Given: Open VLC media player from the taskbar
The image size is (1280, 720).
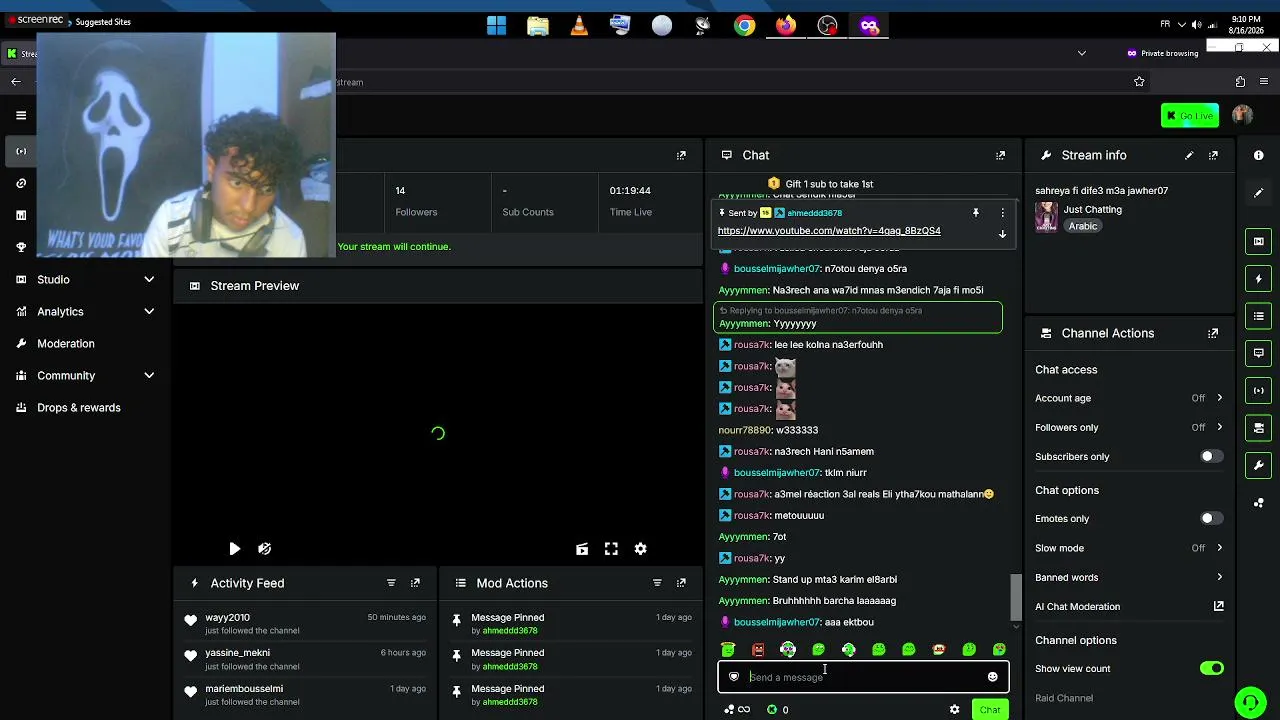Looking at the screenshot, I should click(579, 26).
